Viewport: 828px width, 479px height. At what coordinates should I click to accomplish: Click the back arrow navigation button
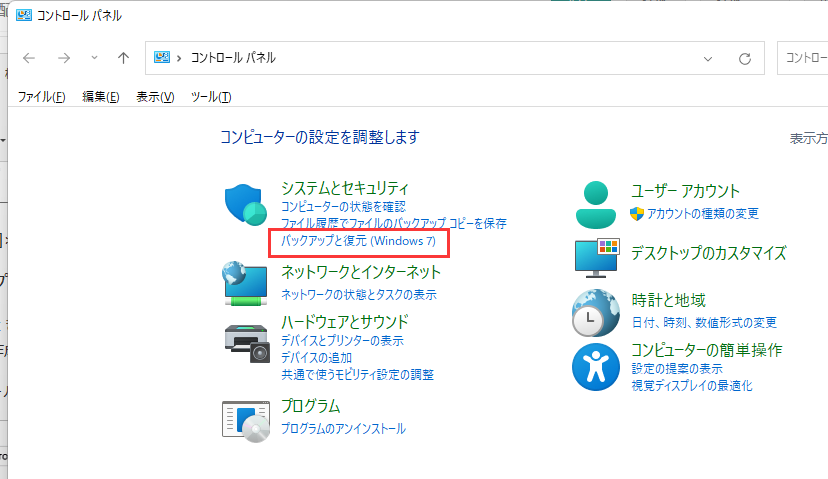pos(29,58)
